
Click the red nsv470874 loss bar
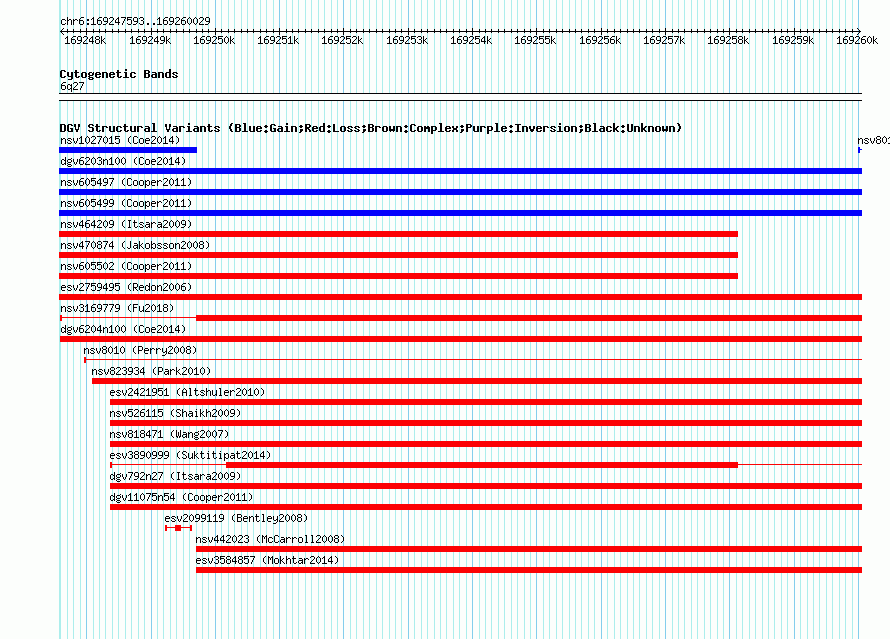398,255
